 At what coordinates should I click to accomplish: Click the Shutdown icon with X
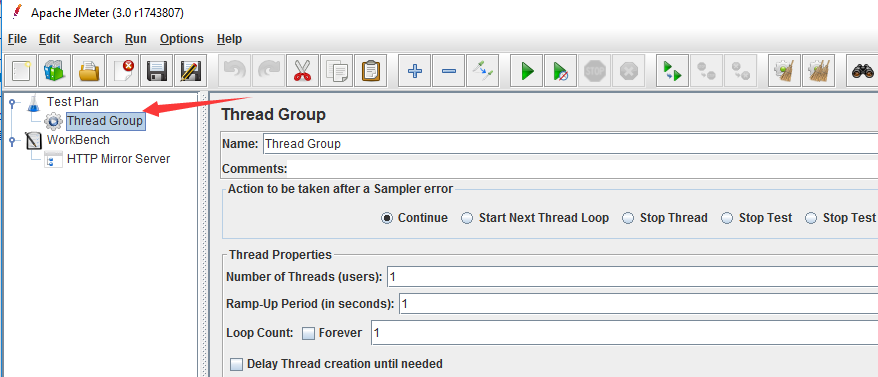[629, 71]
